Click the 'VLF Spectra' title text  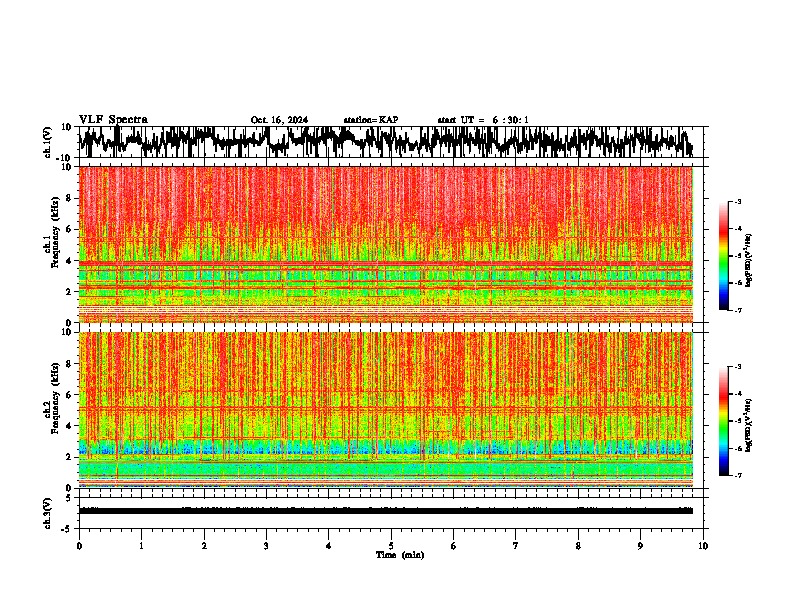pos(113,120)
